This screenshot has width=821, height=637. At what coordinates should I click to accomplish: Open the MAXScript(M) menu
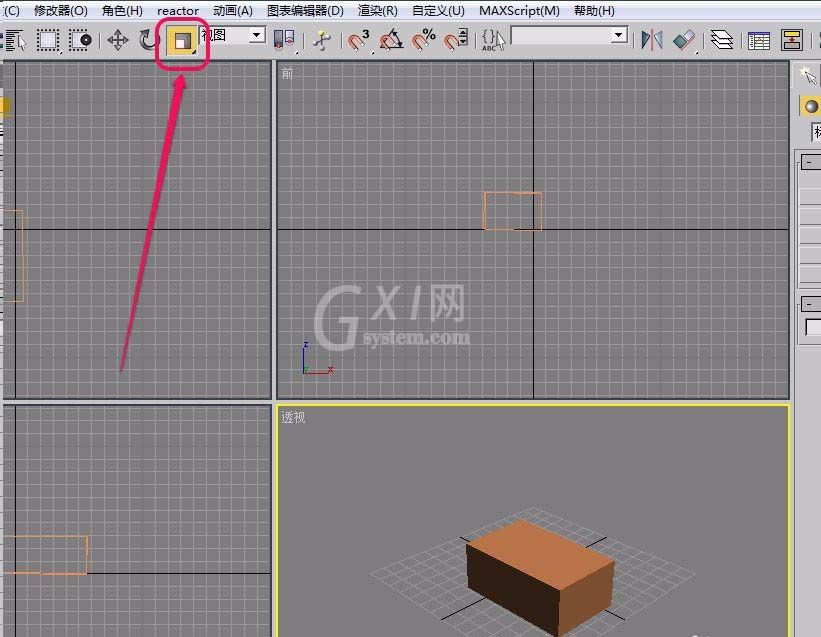click(519, 10)
